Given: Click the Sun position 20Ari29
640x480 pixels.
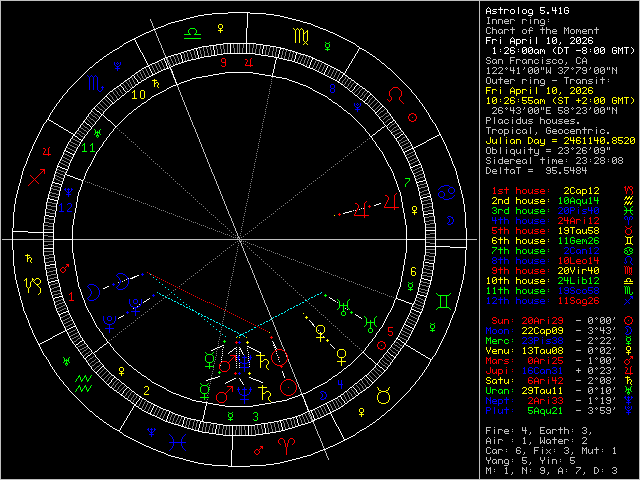Looking at the screenshot, I should coord(542,321).
